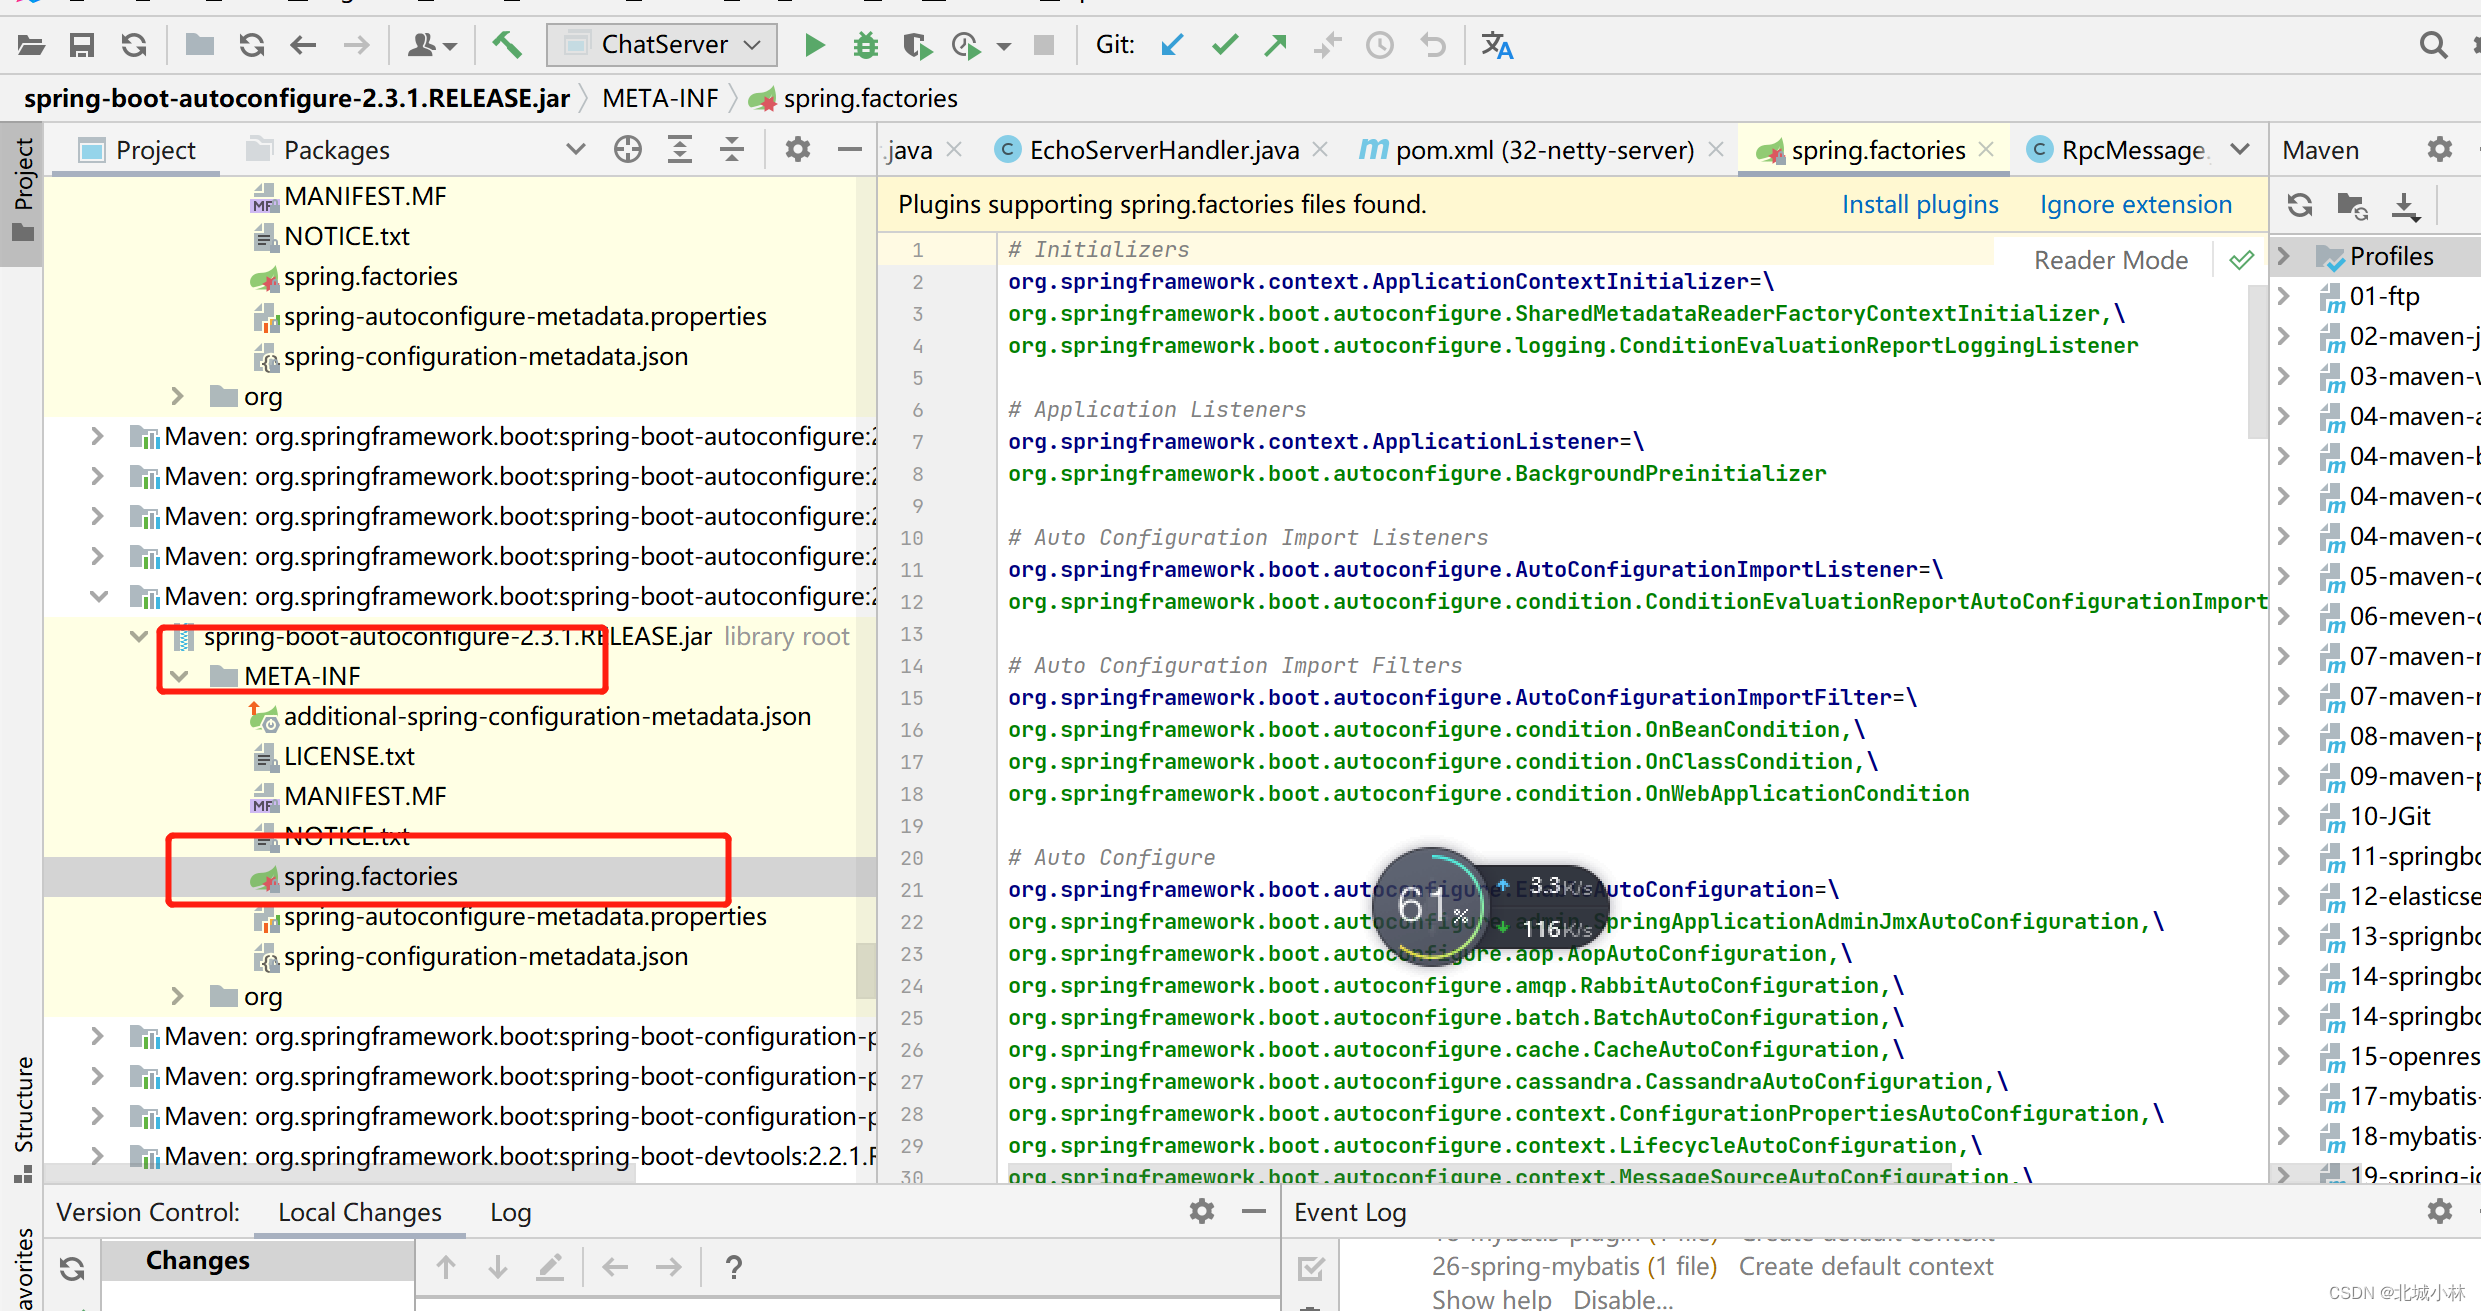Click META-INF in the breadcrumb path
Image resolution: width=2481 pixels, height=1311 pixels.
[x=660, y=98]
